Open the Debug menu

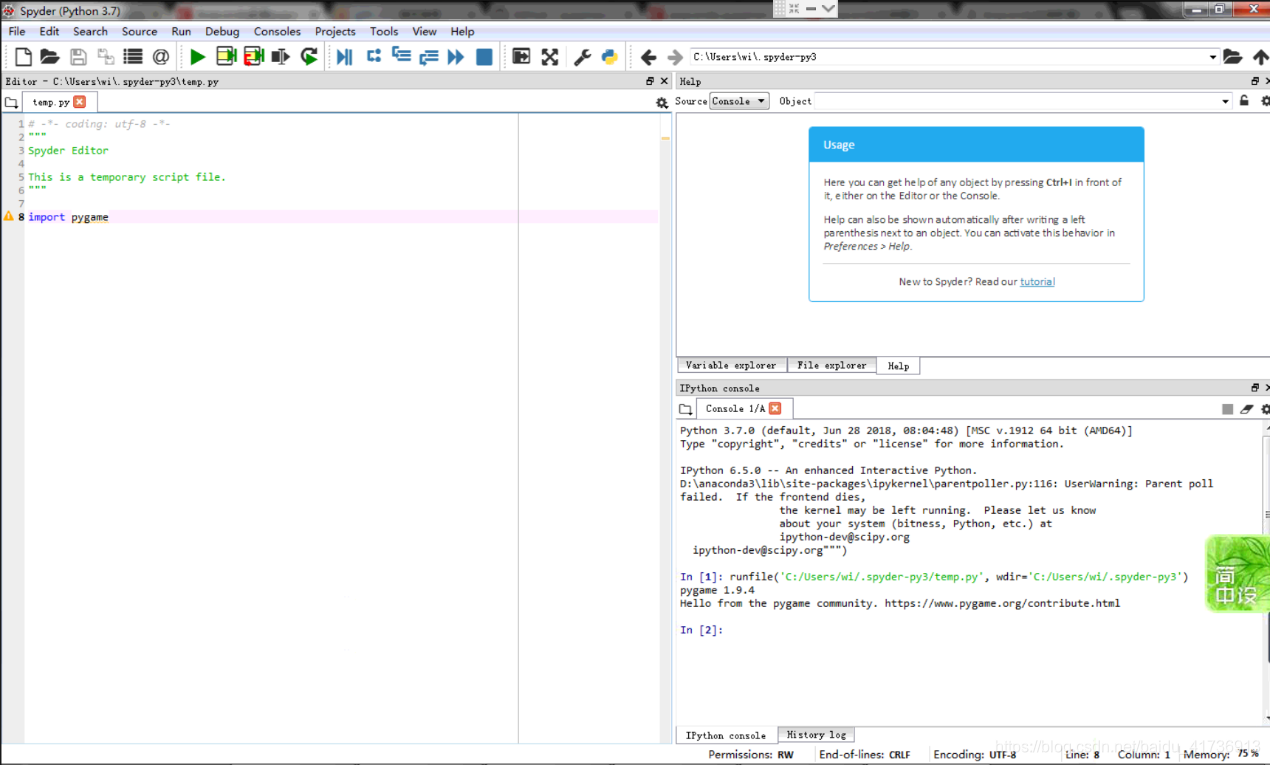pyautogui.click(x=222, y=31)
